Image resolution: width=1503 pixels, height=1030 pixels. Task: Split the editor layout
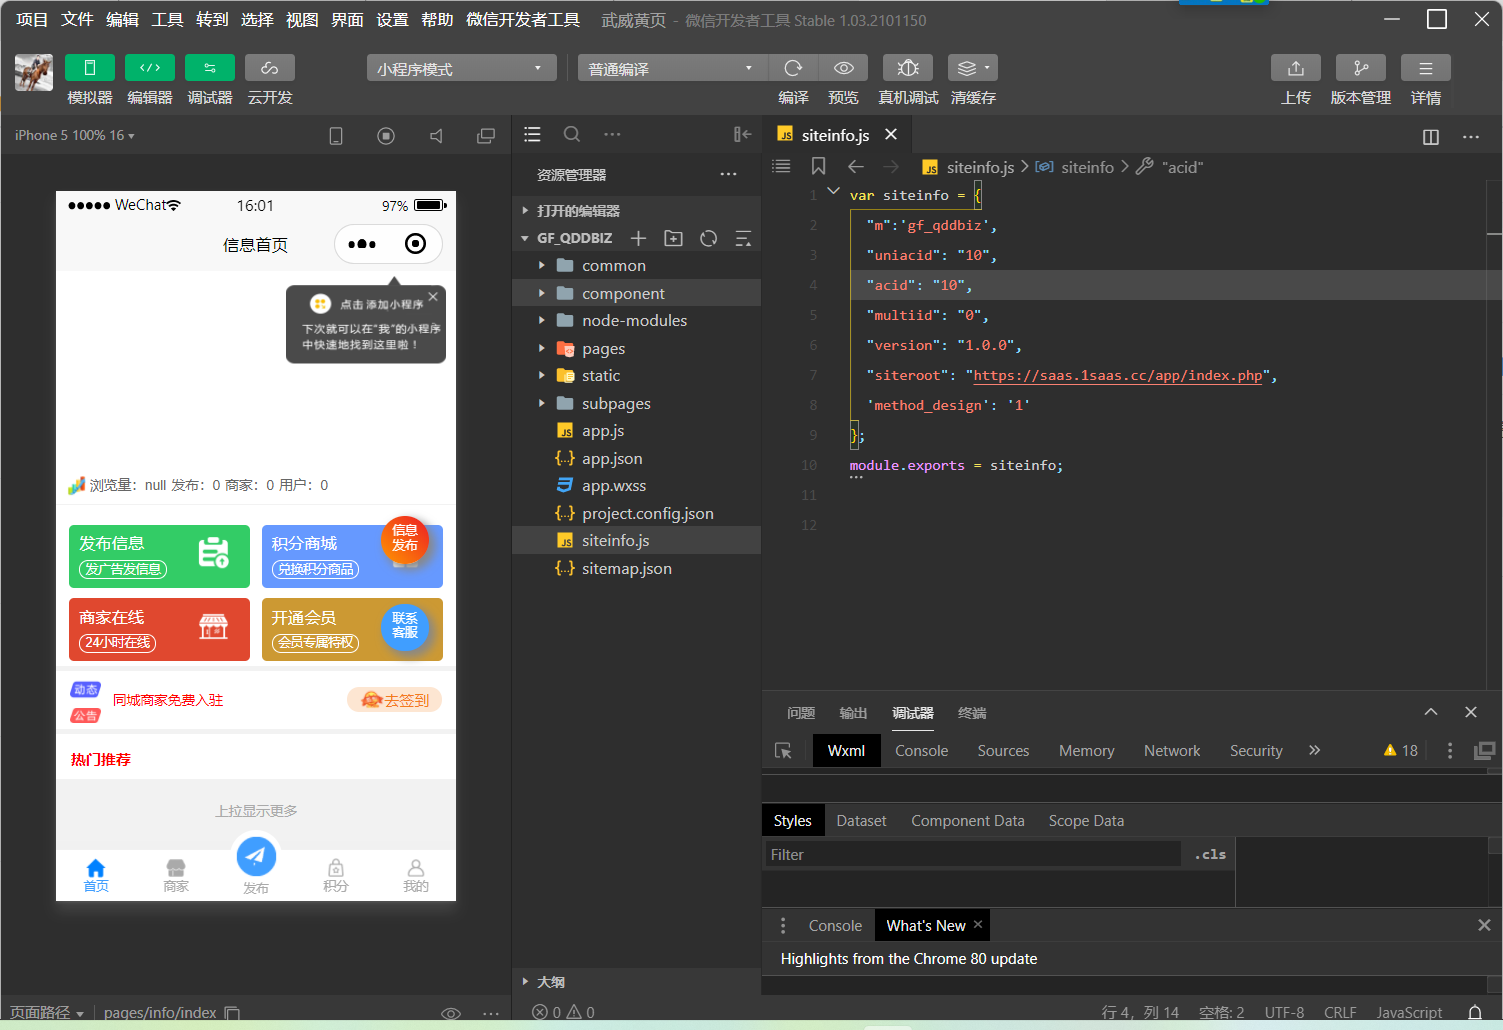1431,137
